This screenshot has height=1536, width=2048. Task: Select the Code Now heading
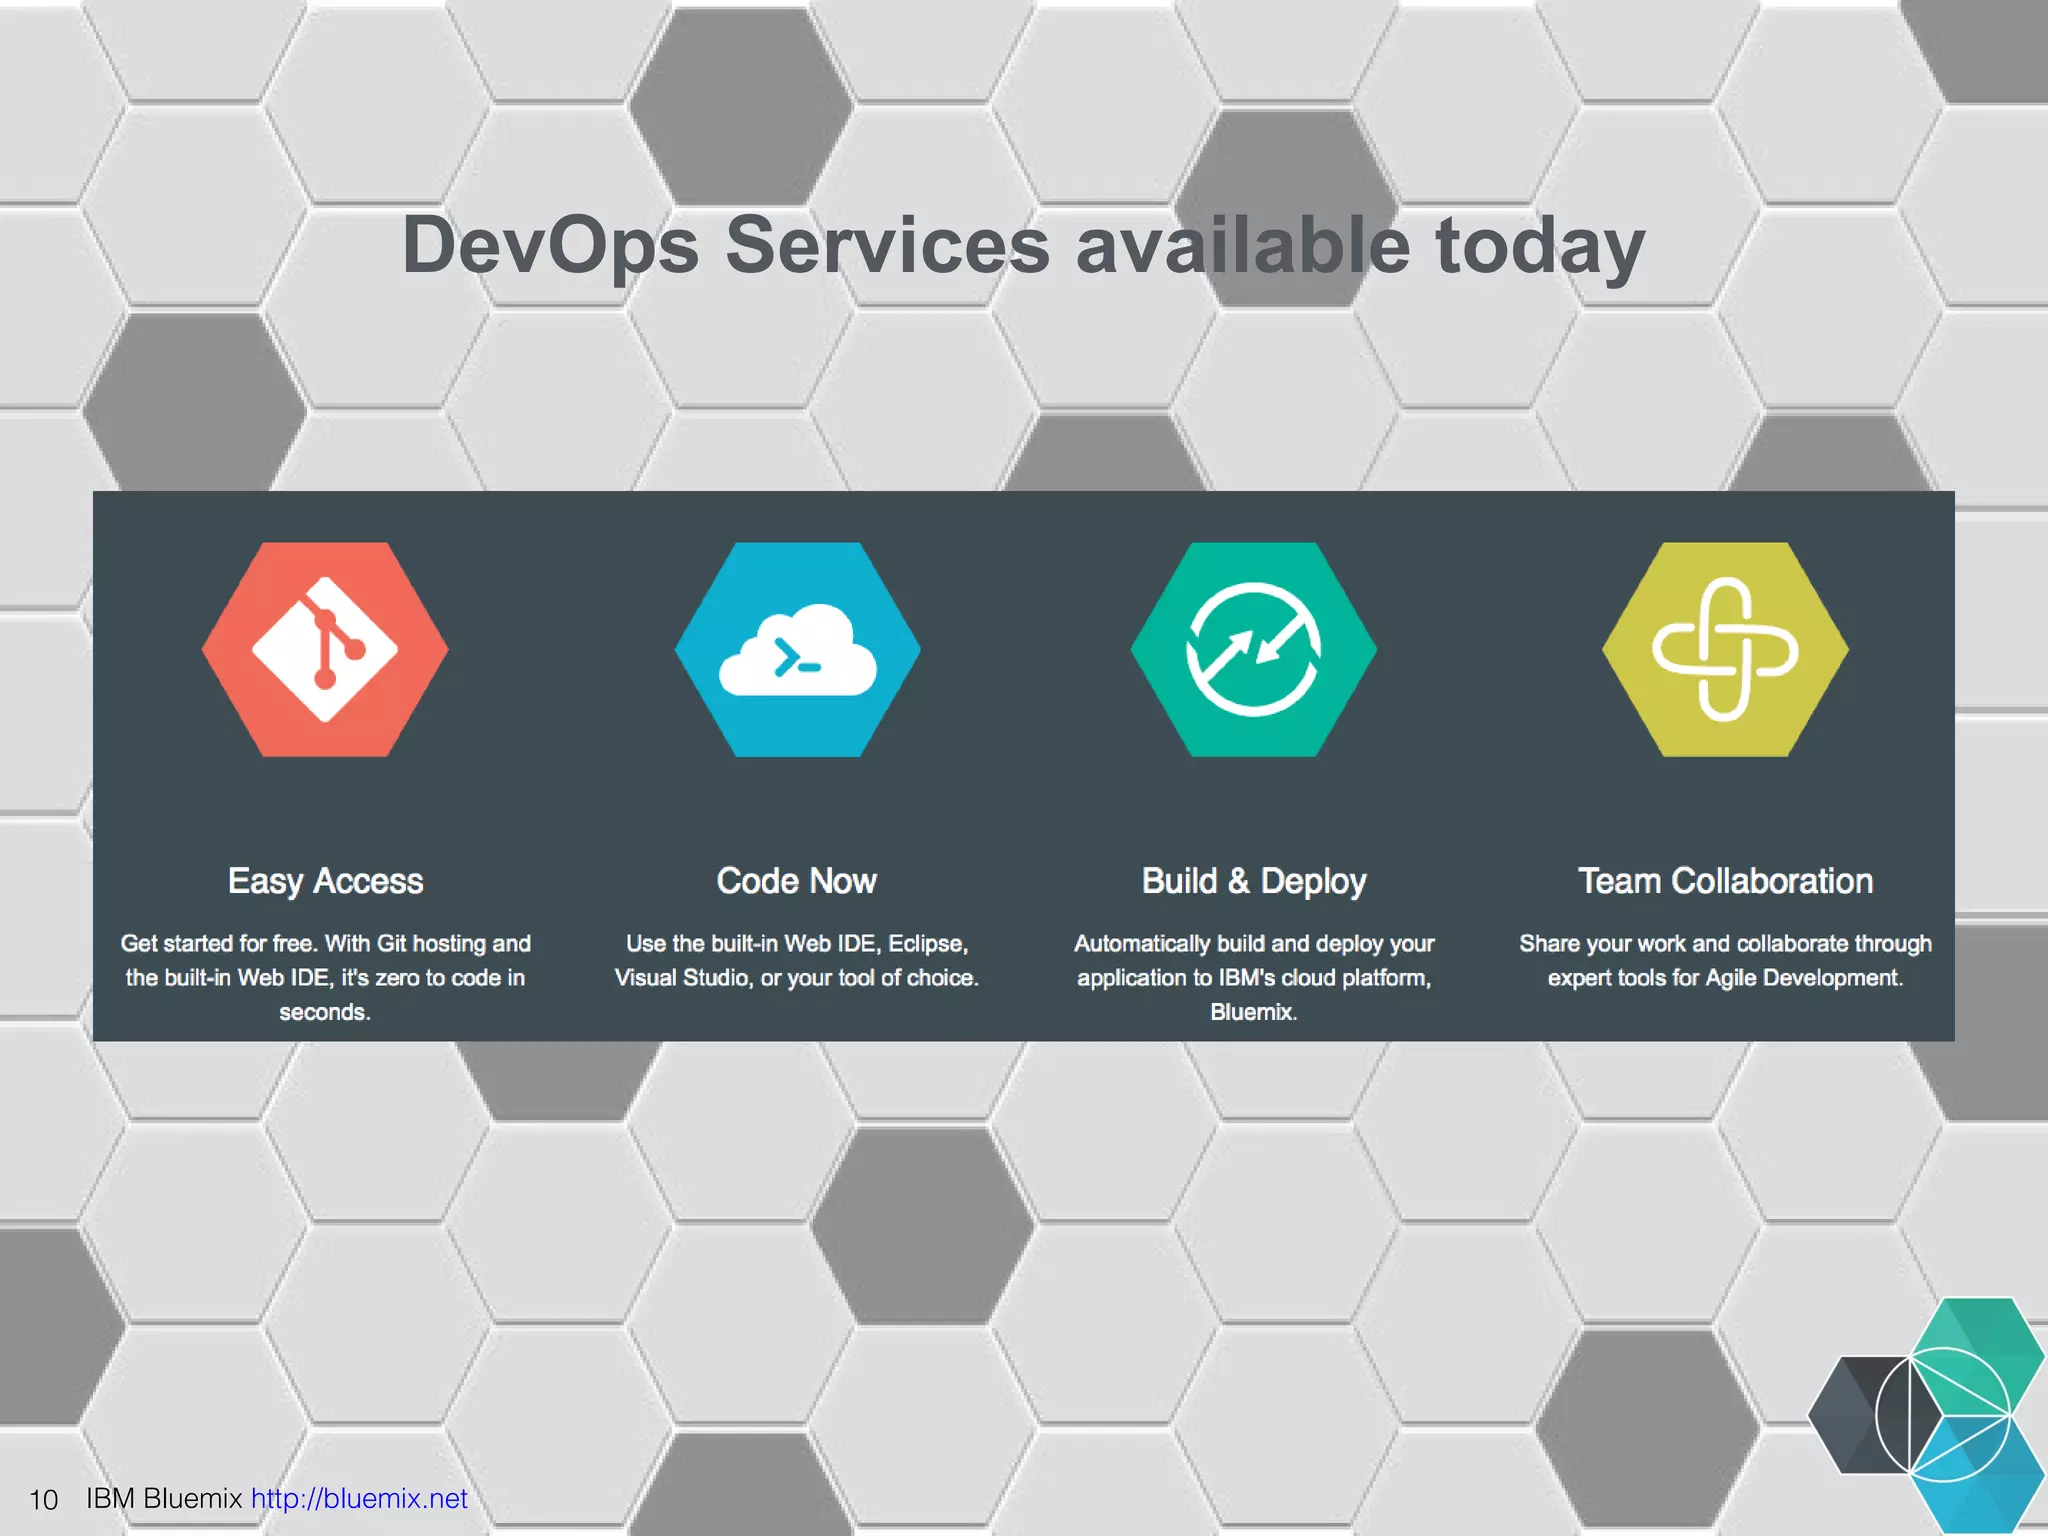[797, 881]
